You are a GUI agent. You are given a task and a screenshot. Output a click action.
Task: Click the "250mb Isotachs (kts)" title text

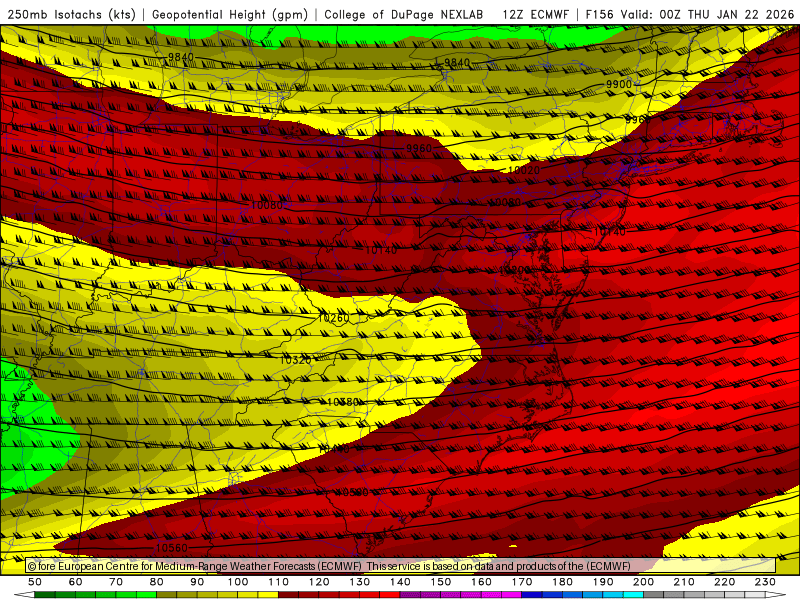[71, 14]
